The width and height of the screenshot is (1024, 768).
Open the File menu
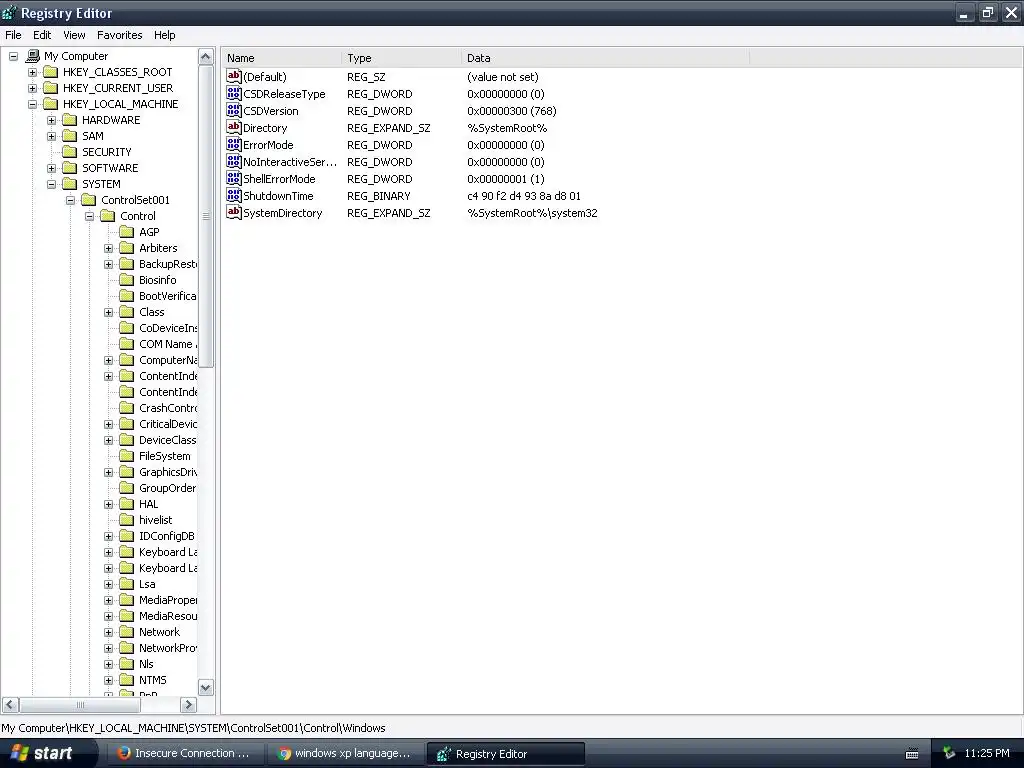(x=13, y=35)
